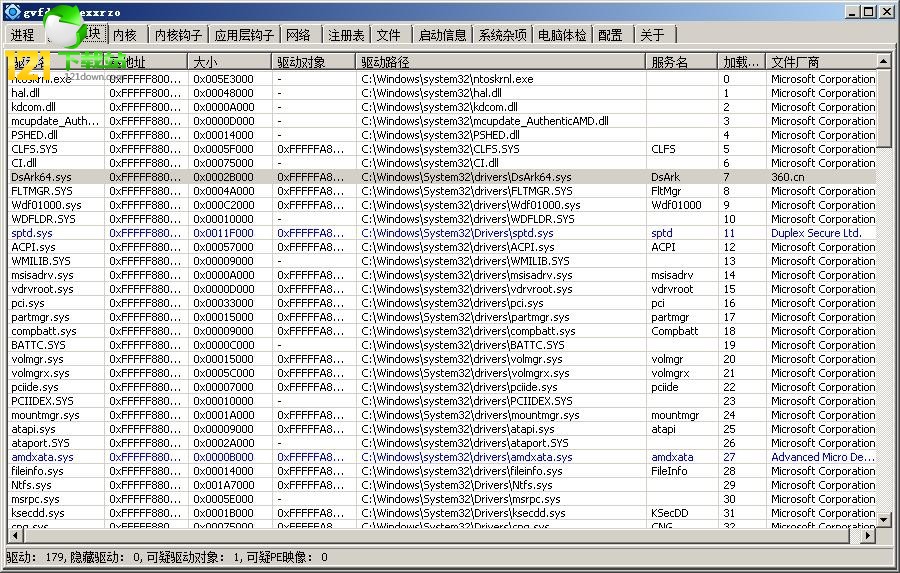Sort by the 文件厂商 column header

pos(820,62)
